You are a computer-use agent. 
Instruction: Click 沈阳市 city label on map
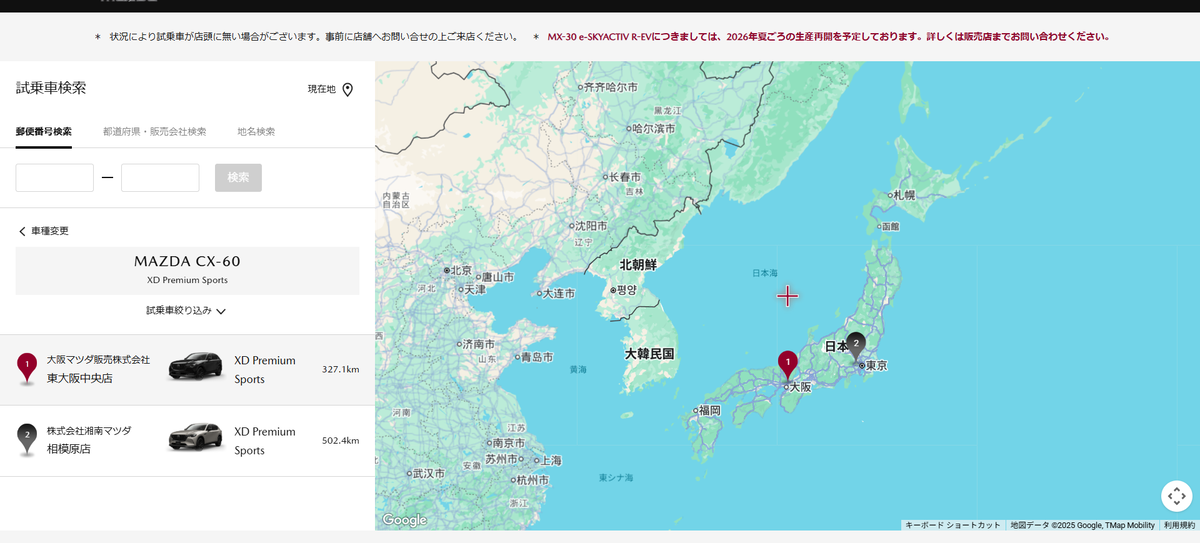pos(591,226)
